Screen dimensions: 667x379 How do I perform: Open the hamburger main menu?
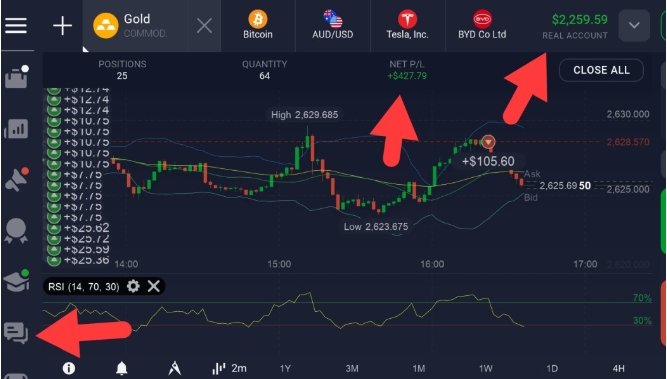[16, 26]
